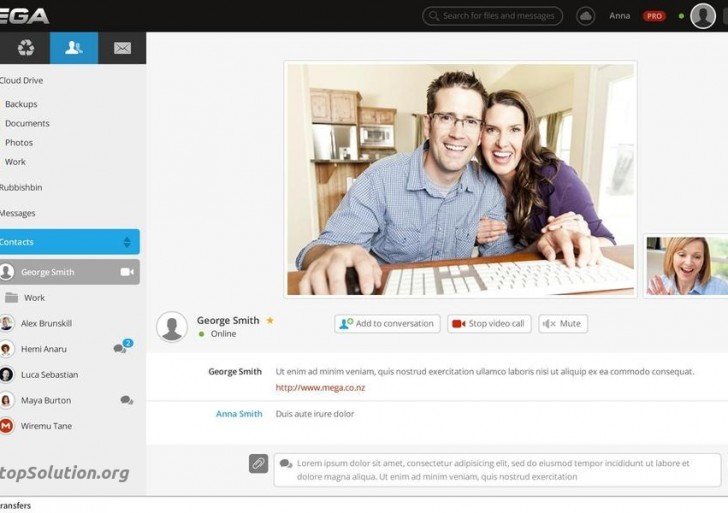728x513 pixels.
Task: Click George Smith's avatar in contact list
Action: 6,272
